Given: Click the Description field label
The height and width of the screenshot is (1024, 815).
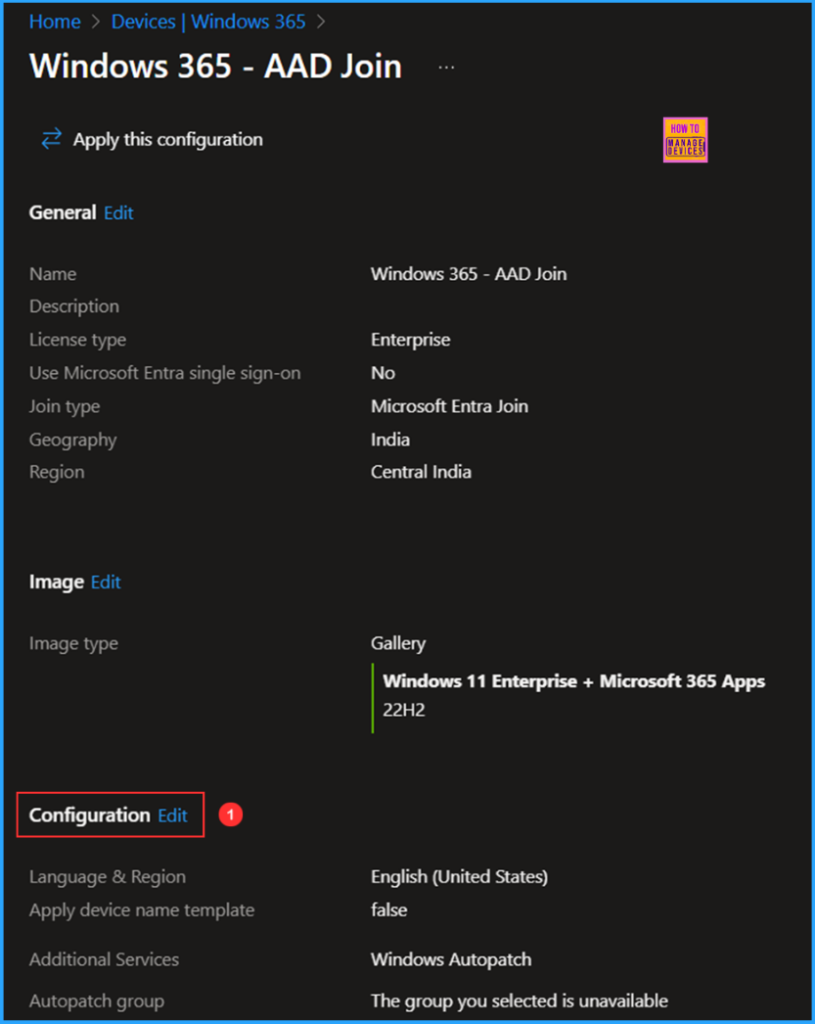Looking at the screenshot, I should coord(74,306).
